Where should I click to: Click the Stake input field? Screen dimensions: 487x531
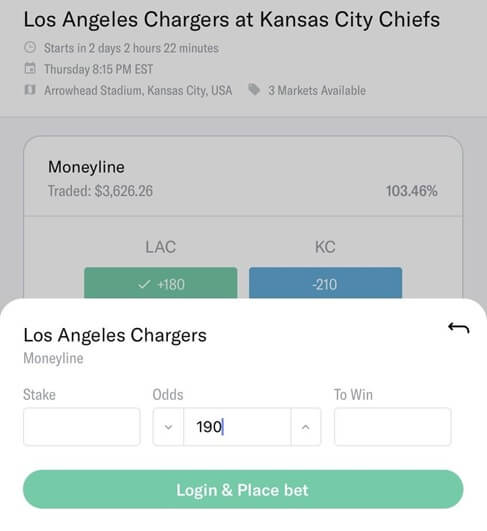(82, 427)
